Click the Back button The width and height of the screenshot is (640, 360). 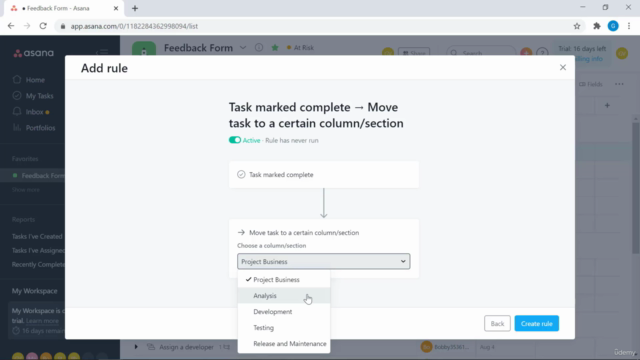click(x=497, y=323)
